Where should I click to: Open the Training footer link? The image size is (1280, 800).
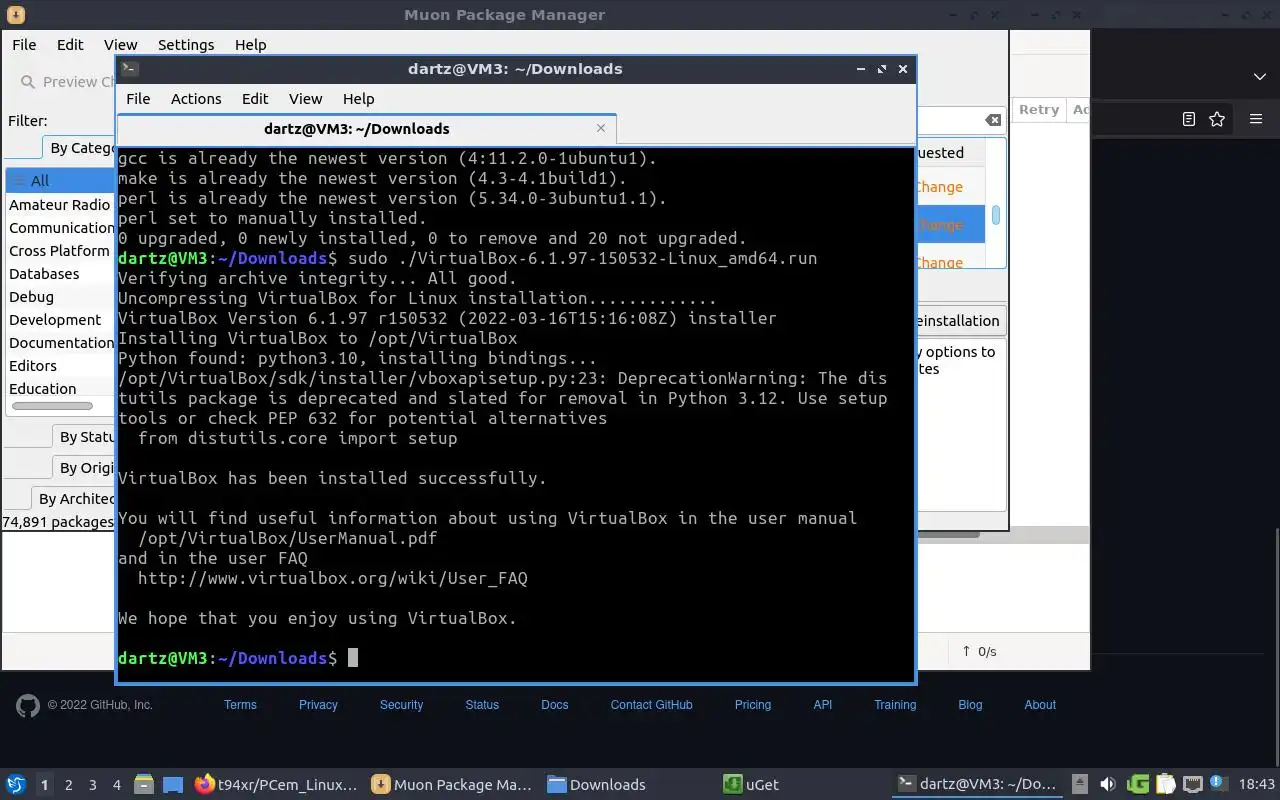point(895,705)
